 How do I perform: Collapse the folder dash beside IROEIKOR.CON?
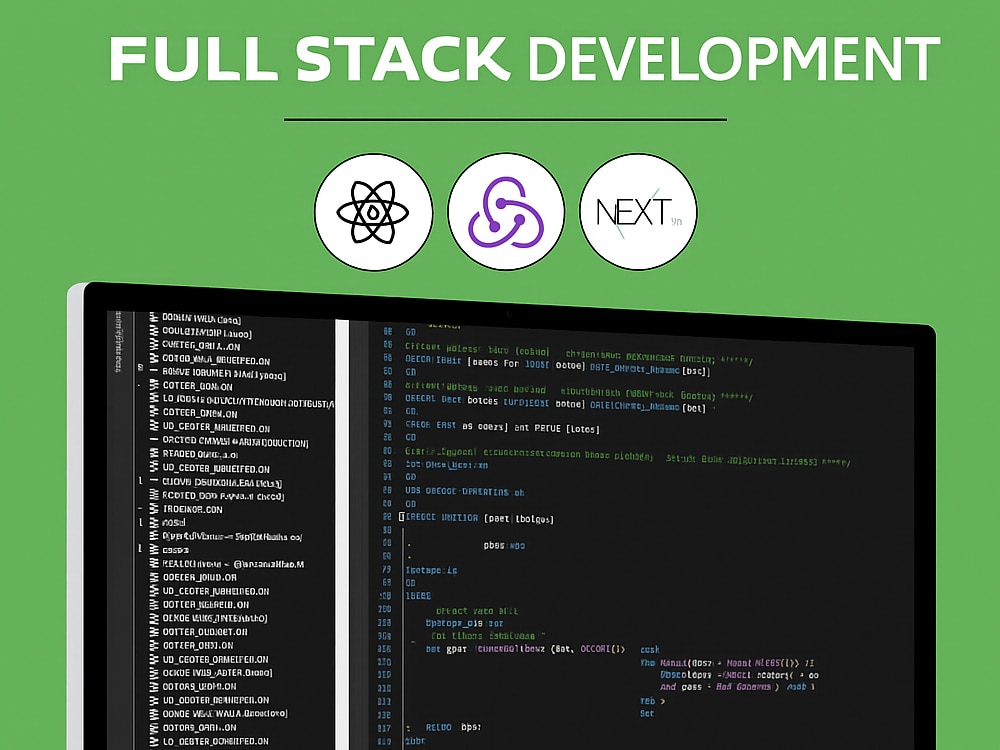click(140, 508)
